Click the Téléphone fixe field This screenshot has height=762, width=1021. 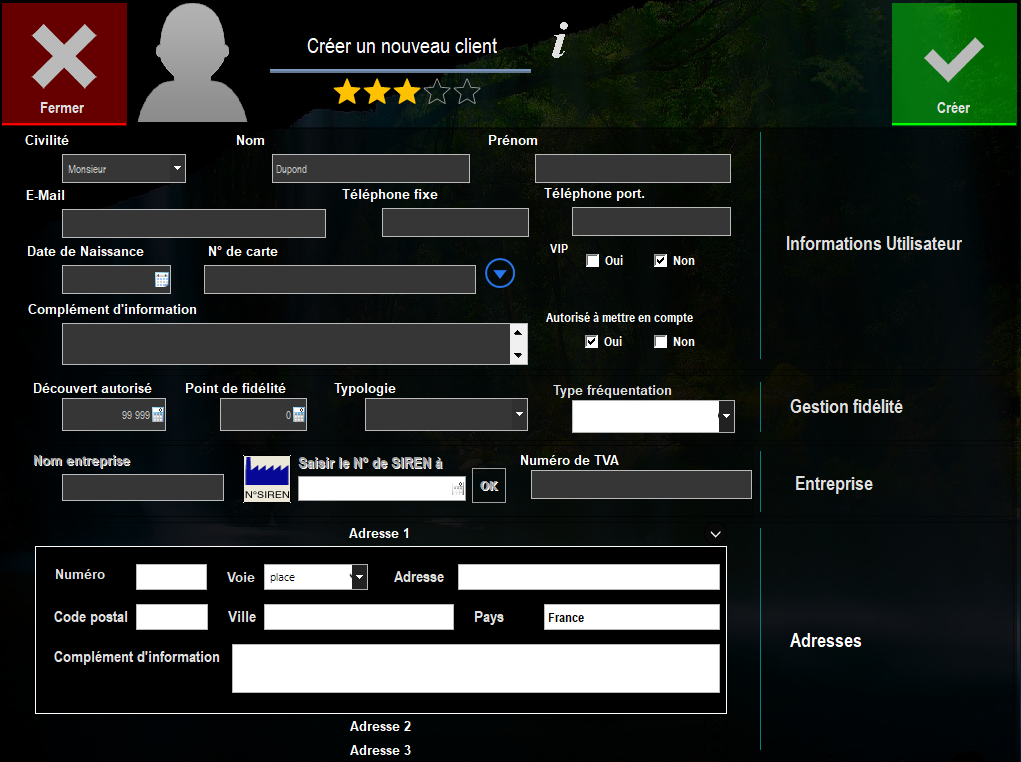(x=455, y=223)
